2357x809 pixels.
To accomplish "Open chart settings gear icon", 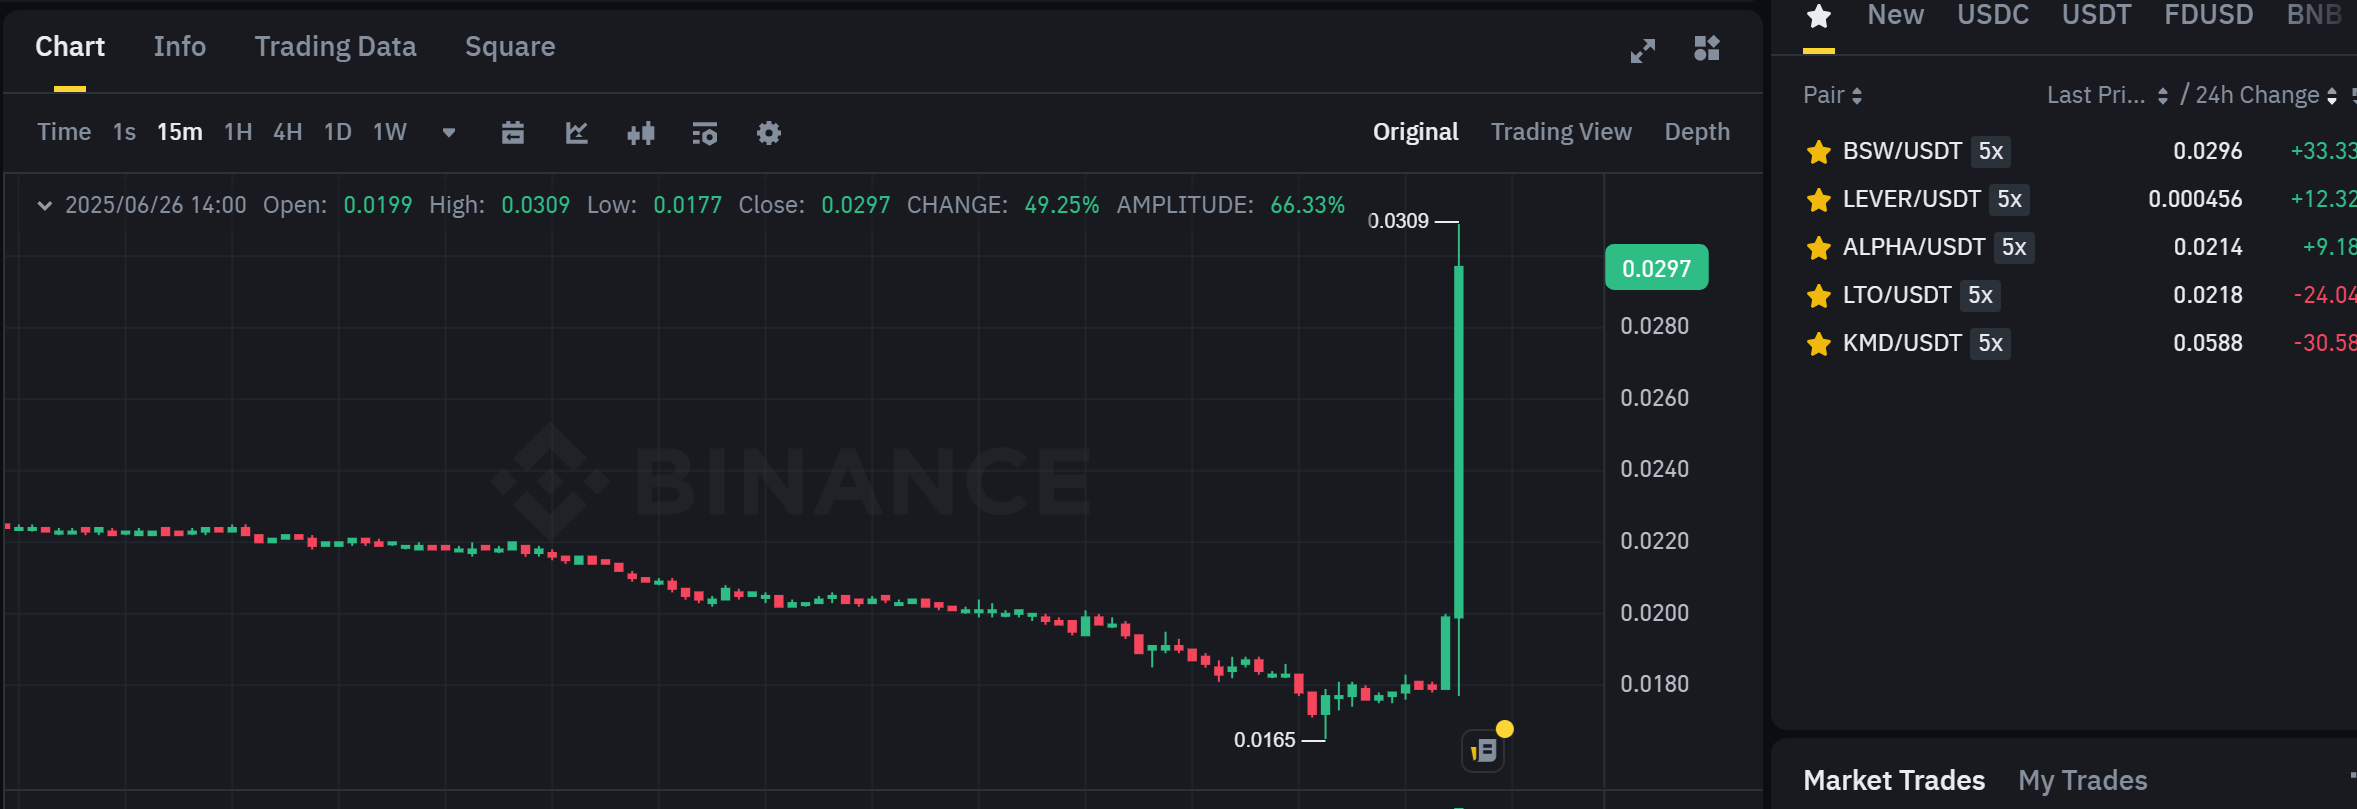I will 769,133.
